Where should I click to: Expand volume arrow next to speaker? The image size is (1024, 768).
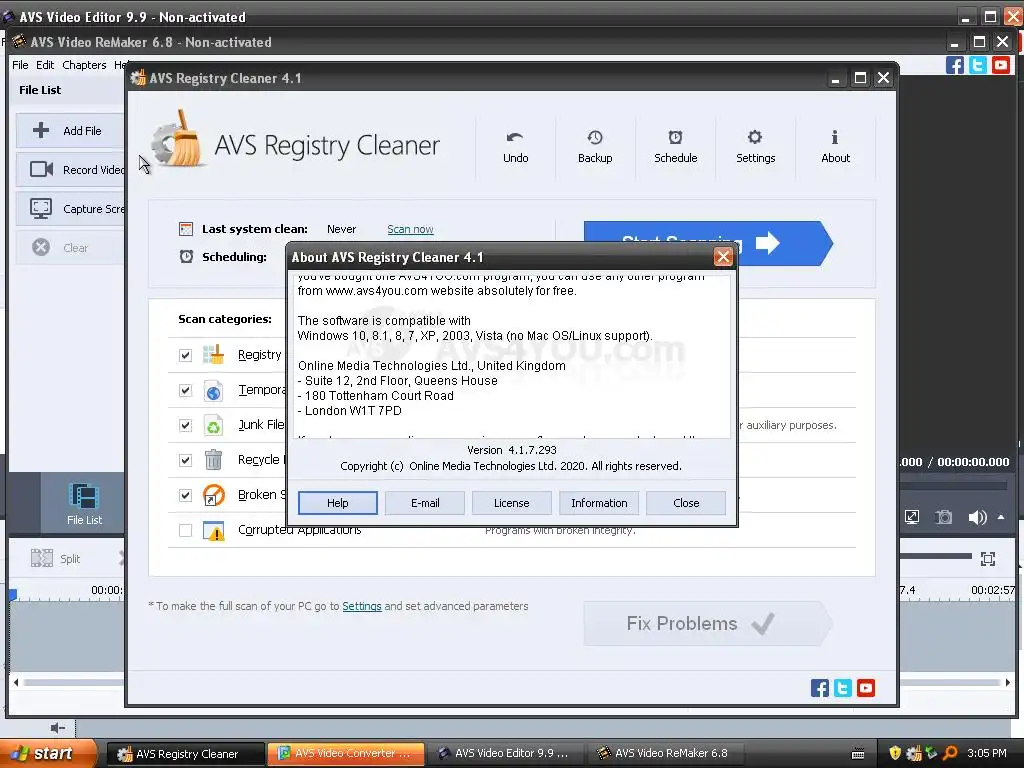[1001, 517]
